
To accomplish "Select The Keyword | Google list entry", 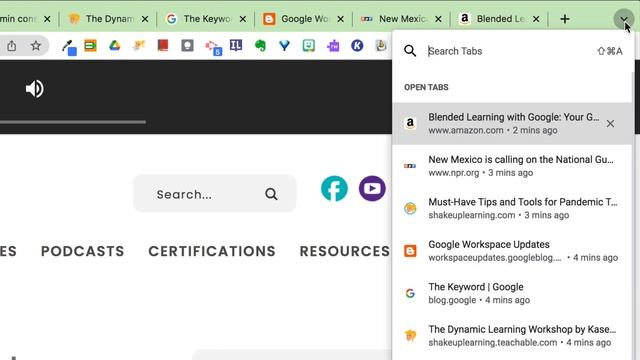I will pos(512,293).
